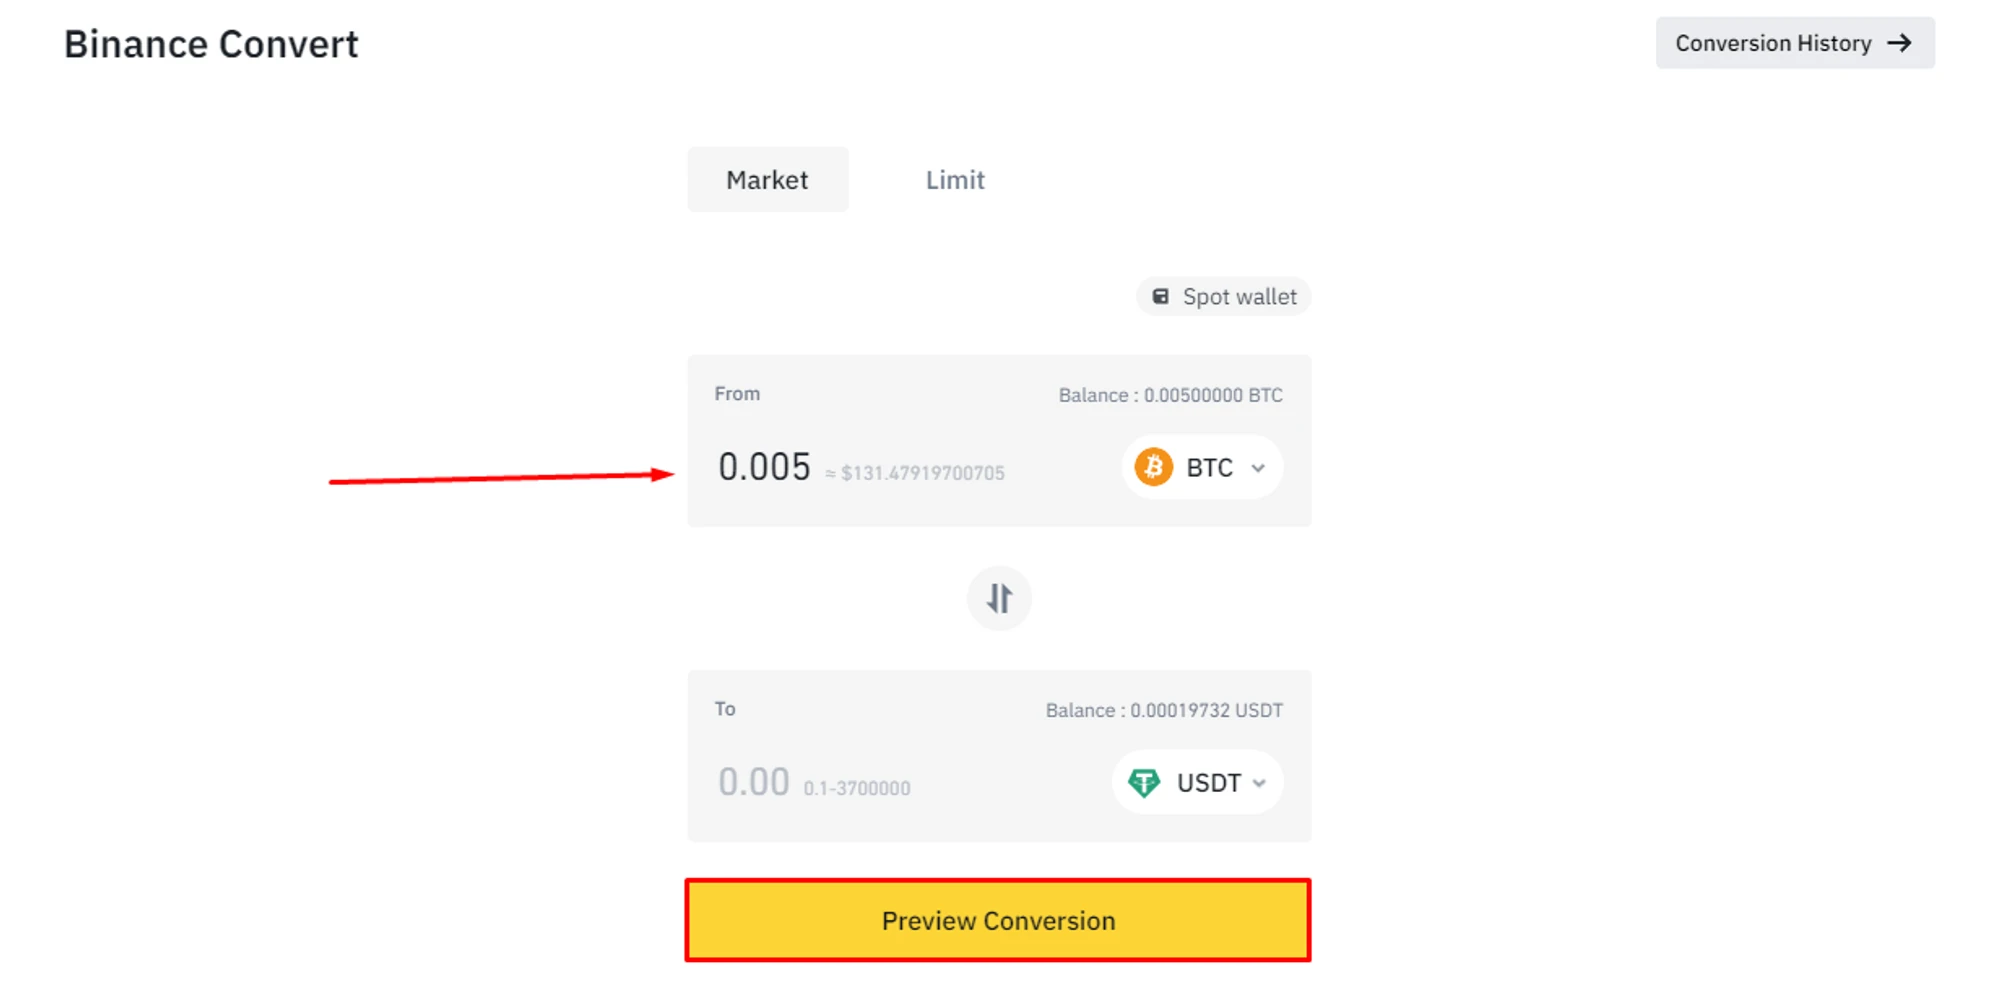The height and width of the screenshot is (999, 2000).
Task: Click the swap currencies arrows icon
Action: pyautogui.click(x=999, y=598)
